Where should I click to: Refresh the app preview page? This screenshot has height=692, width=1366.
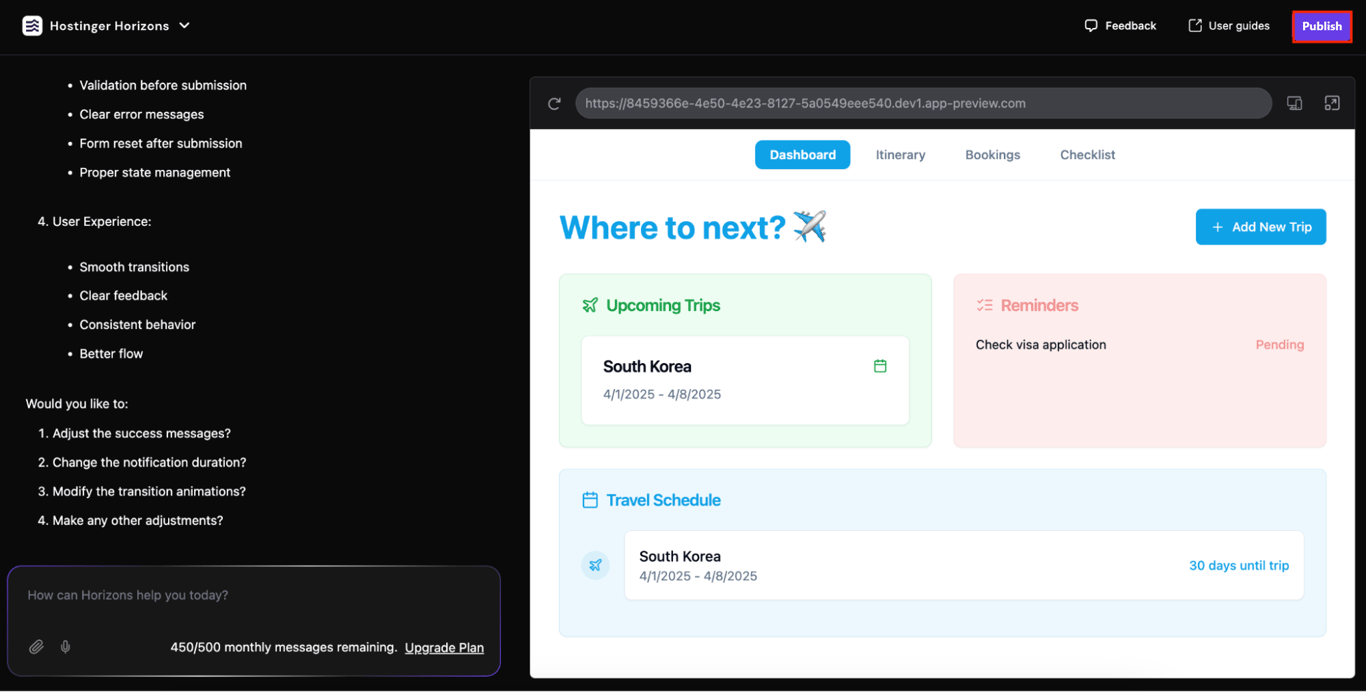(x=555, y=103)
